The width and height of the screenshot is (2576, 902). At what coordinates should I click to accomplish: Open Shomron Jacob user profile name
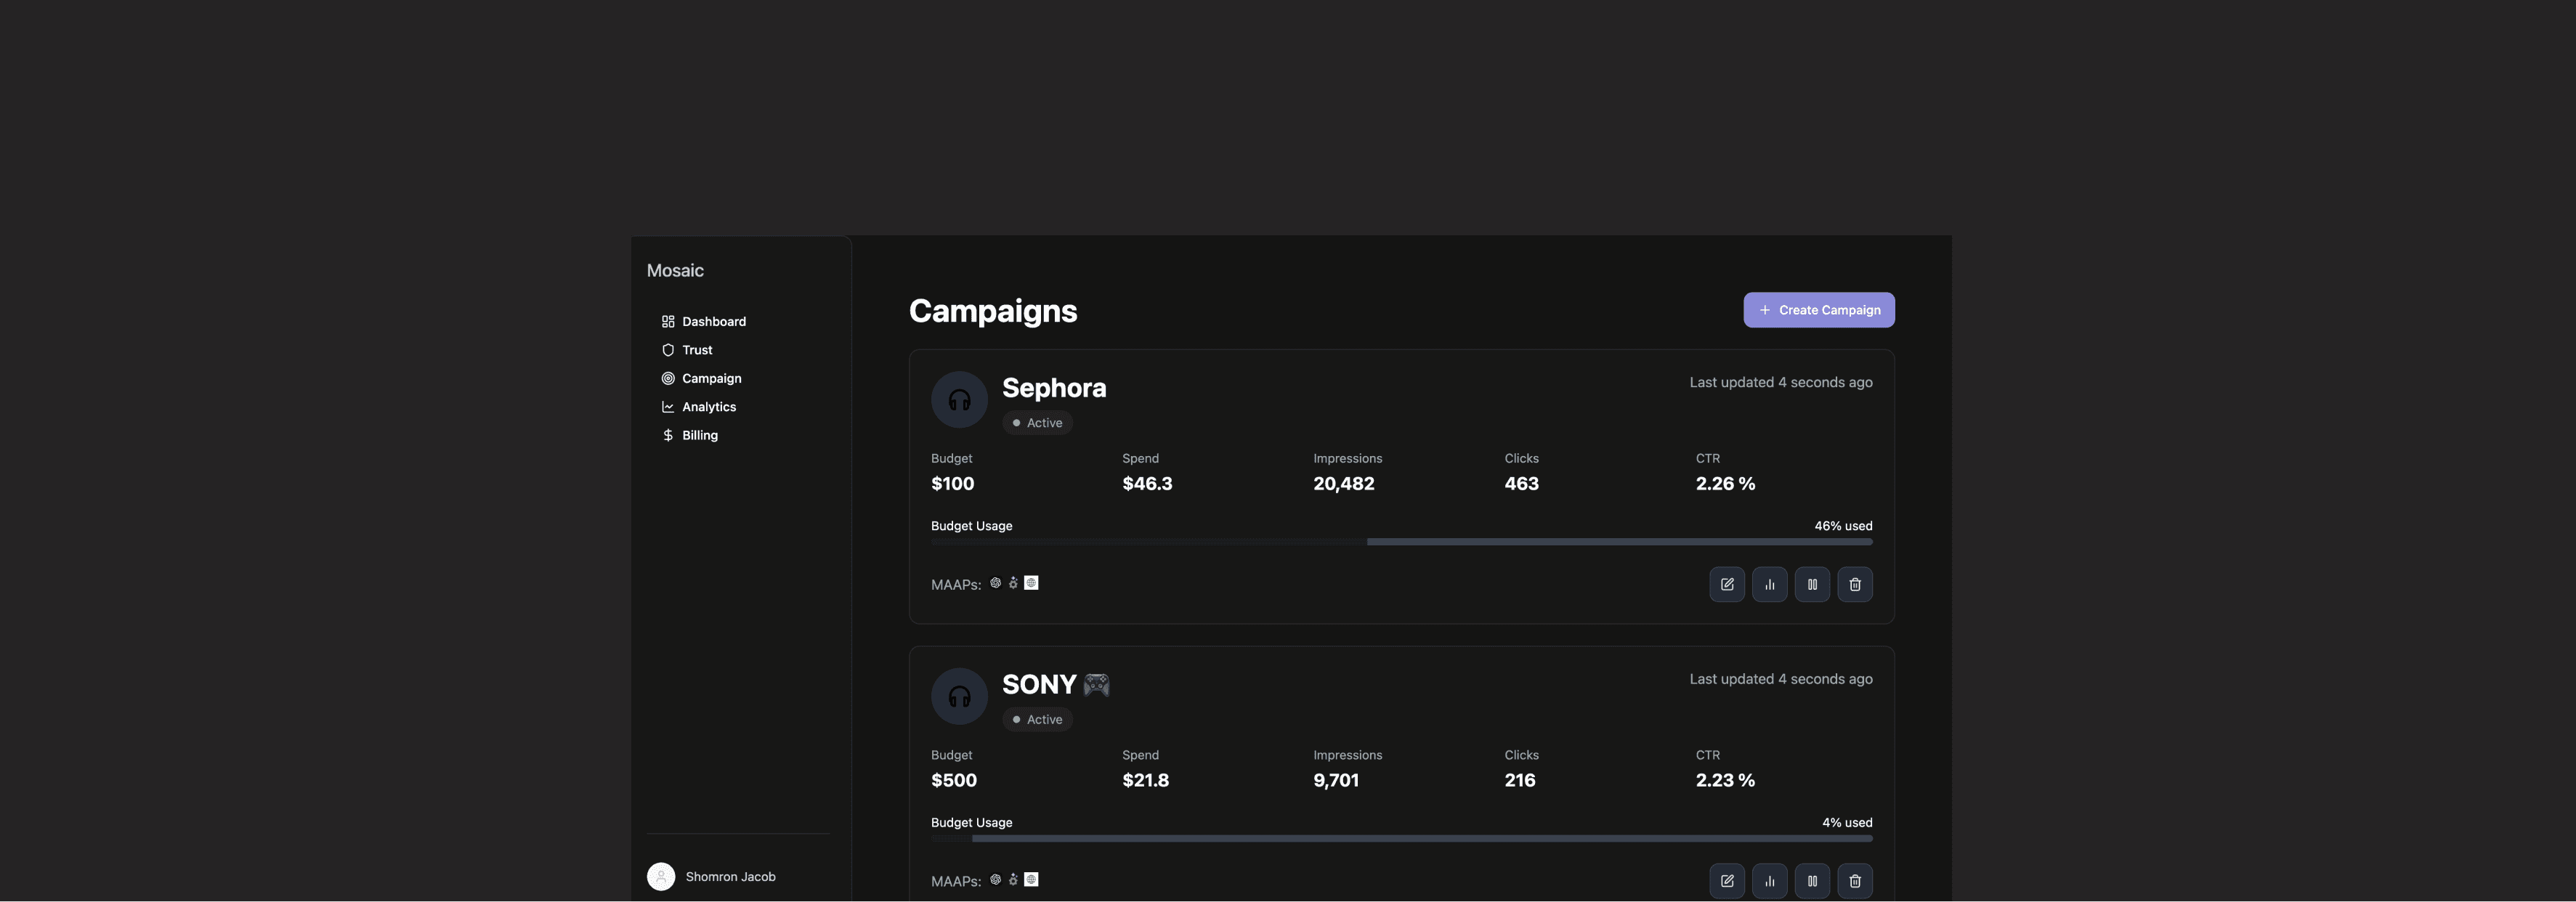(x=730, y=877)
